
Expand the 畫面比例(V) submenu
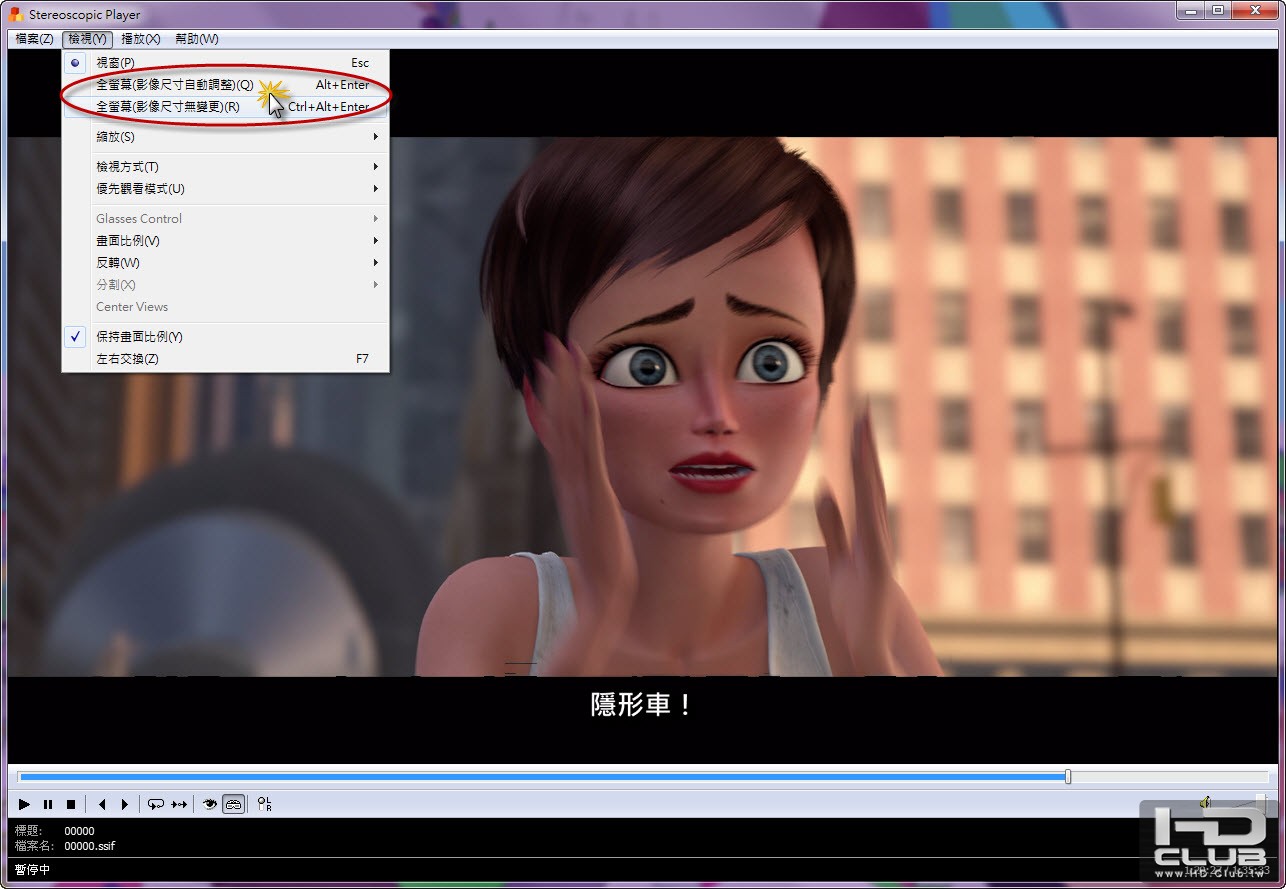(x=226, y=241)
